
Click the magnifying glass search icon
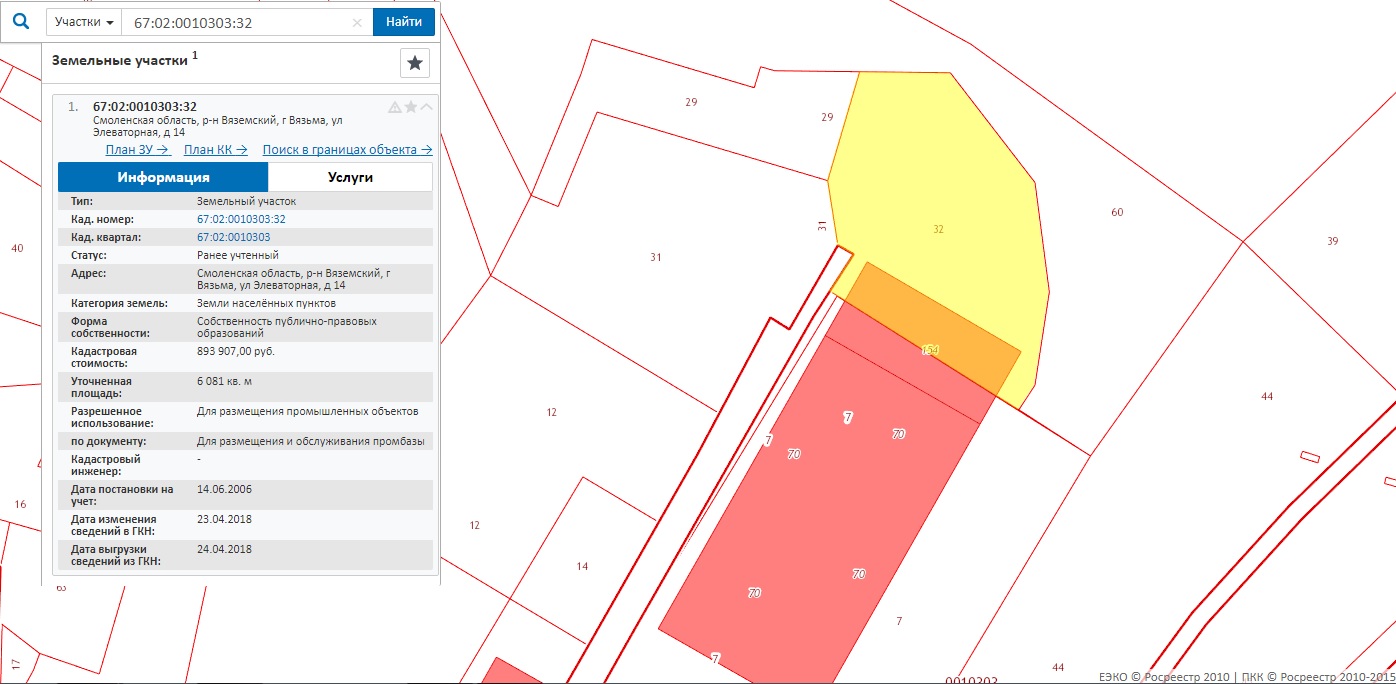pos(21,21)
